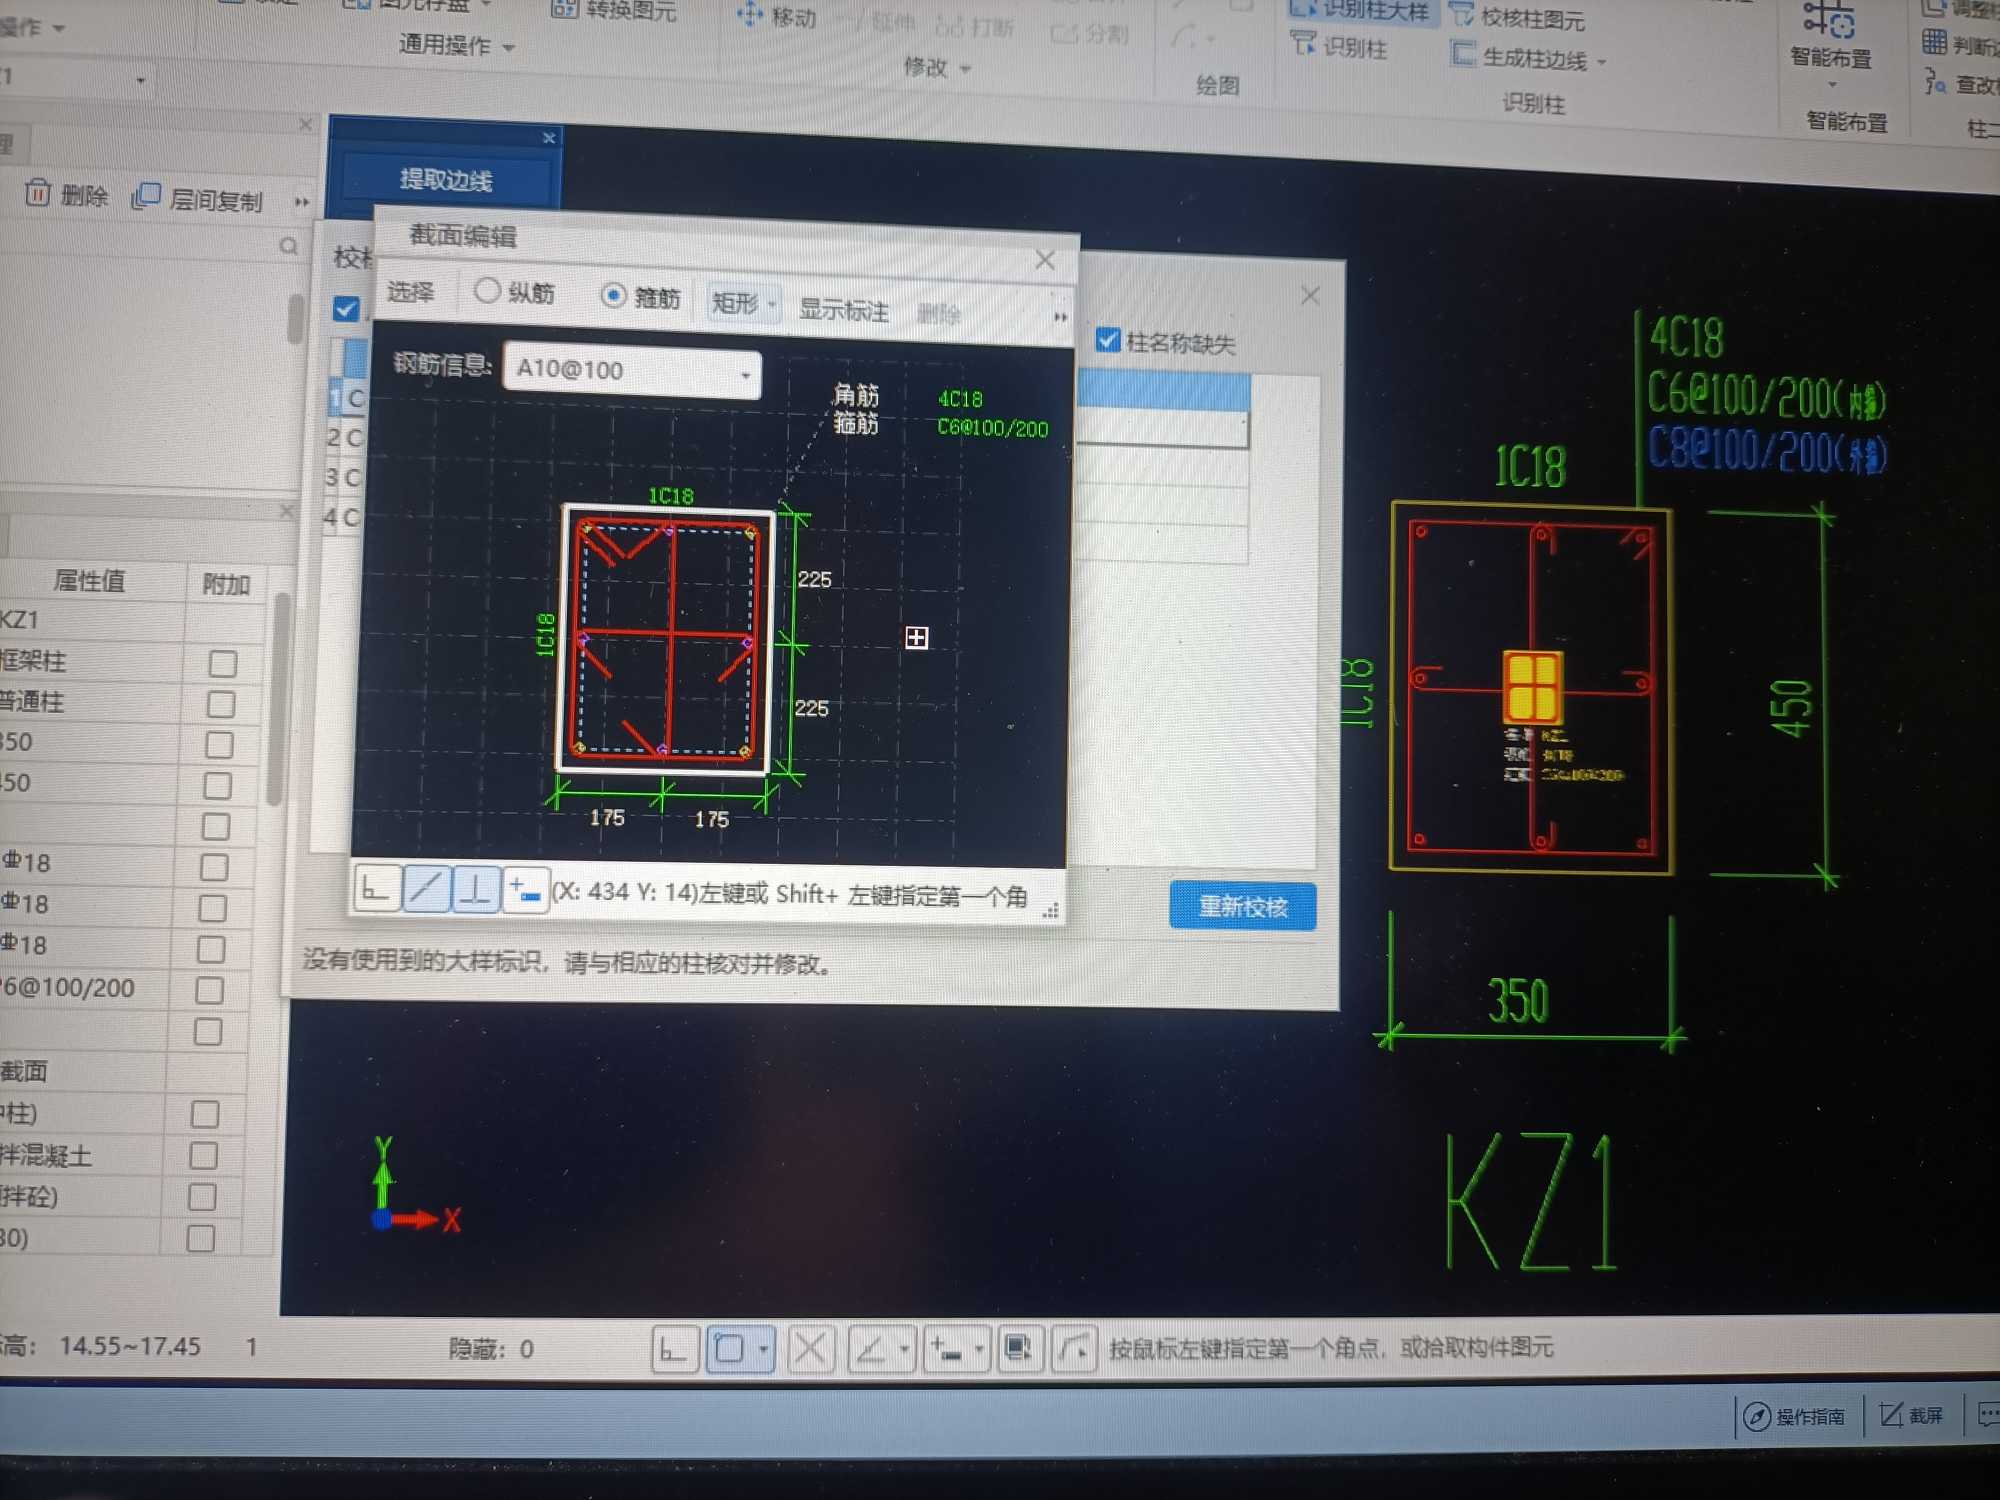Click the large 智能布置 icon
The image size is (2000, 1500).
pyautogui.click(x=1829, y=20)
